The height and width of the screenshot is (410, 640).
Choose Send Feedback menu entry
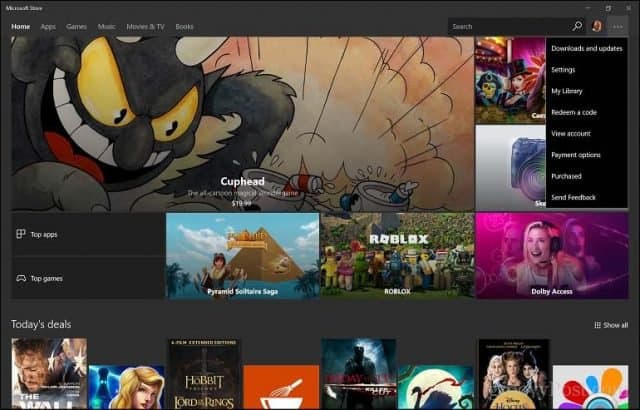(x=587, y=197)
